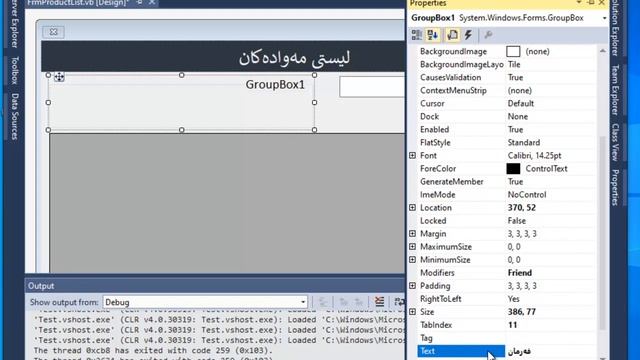Screen dimensions: 640x360
Task: Click the Cursor value Default
Action: tap(520, 103)
